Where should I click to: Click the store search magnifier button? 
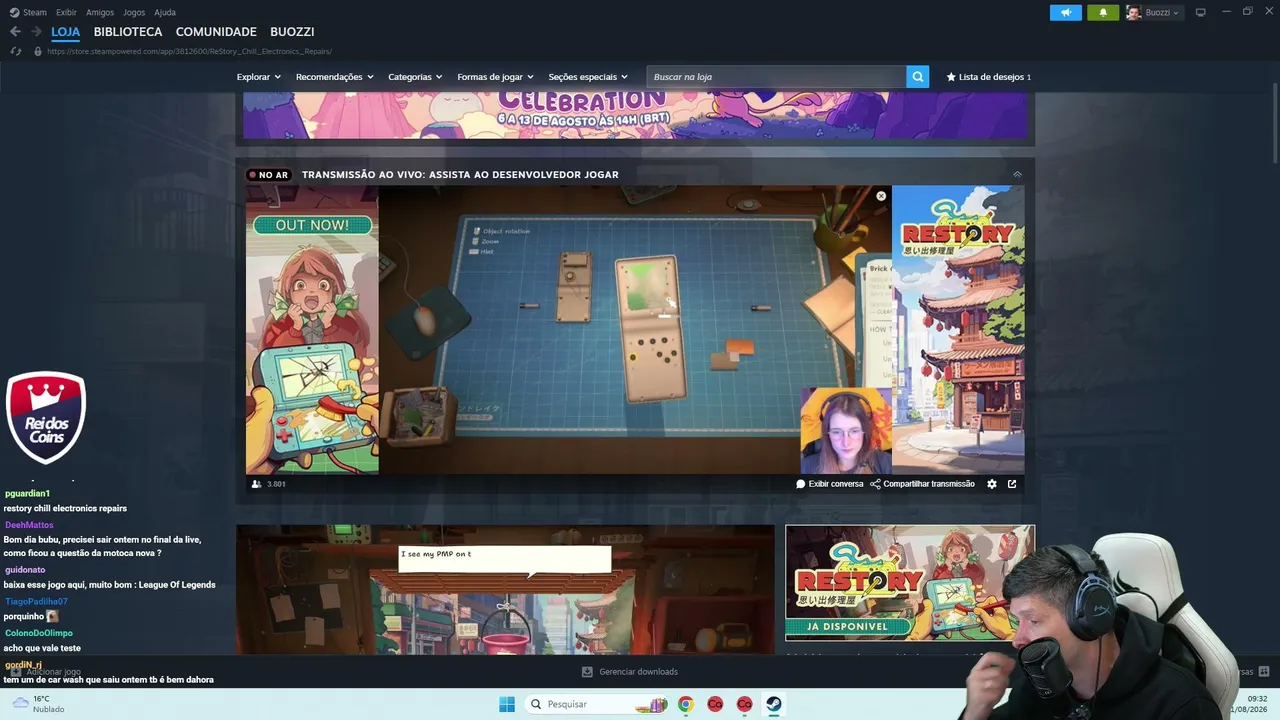(x=917, y=77)
